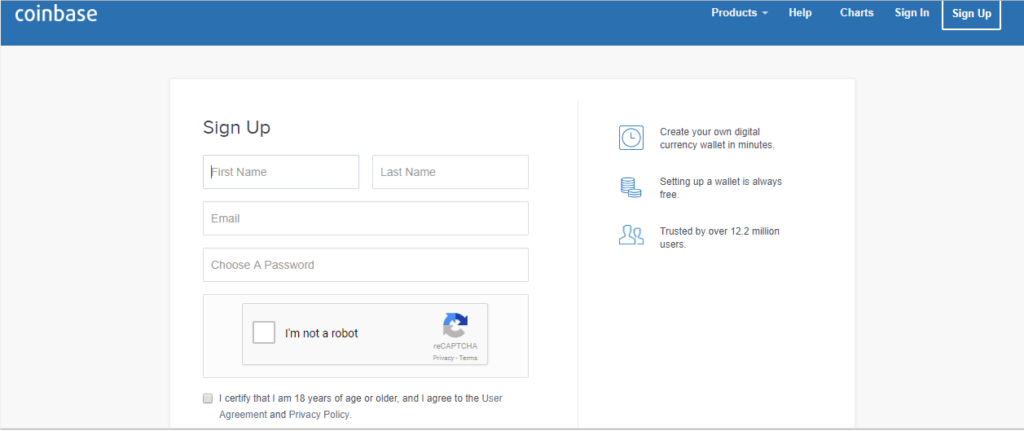Click 'Create your own digital currency wallet' text
This screenshot has width=1024, height=431.
717,138
